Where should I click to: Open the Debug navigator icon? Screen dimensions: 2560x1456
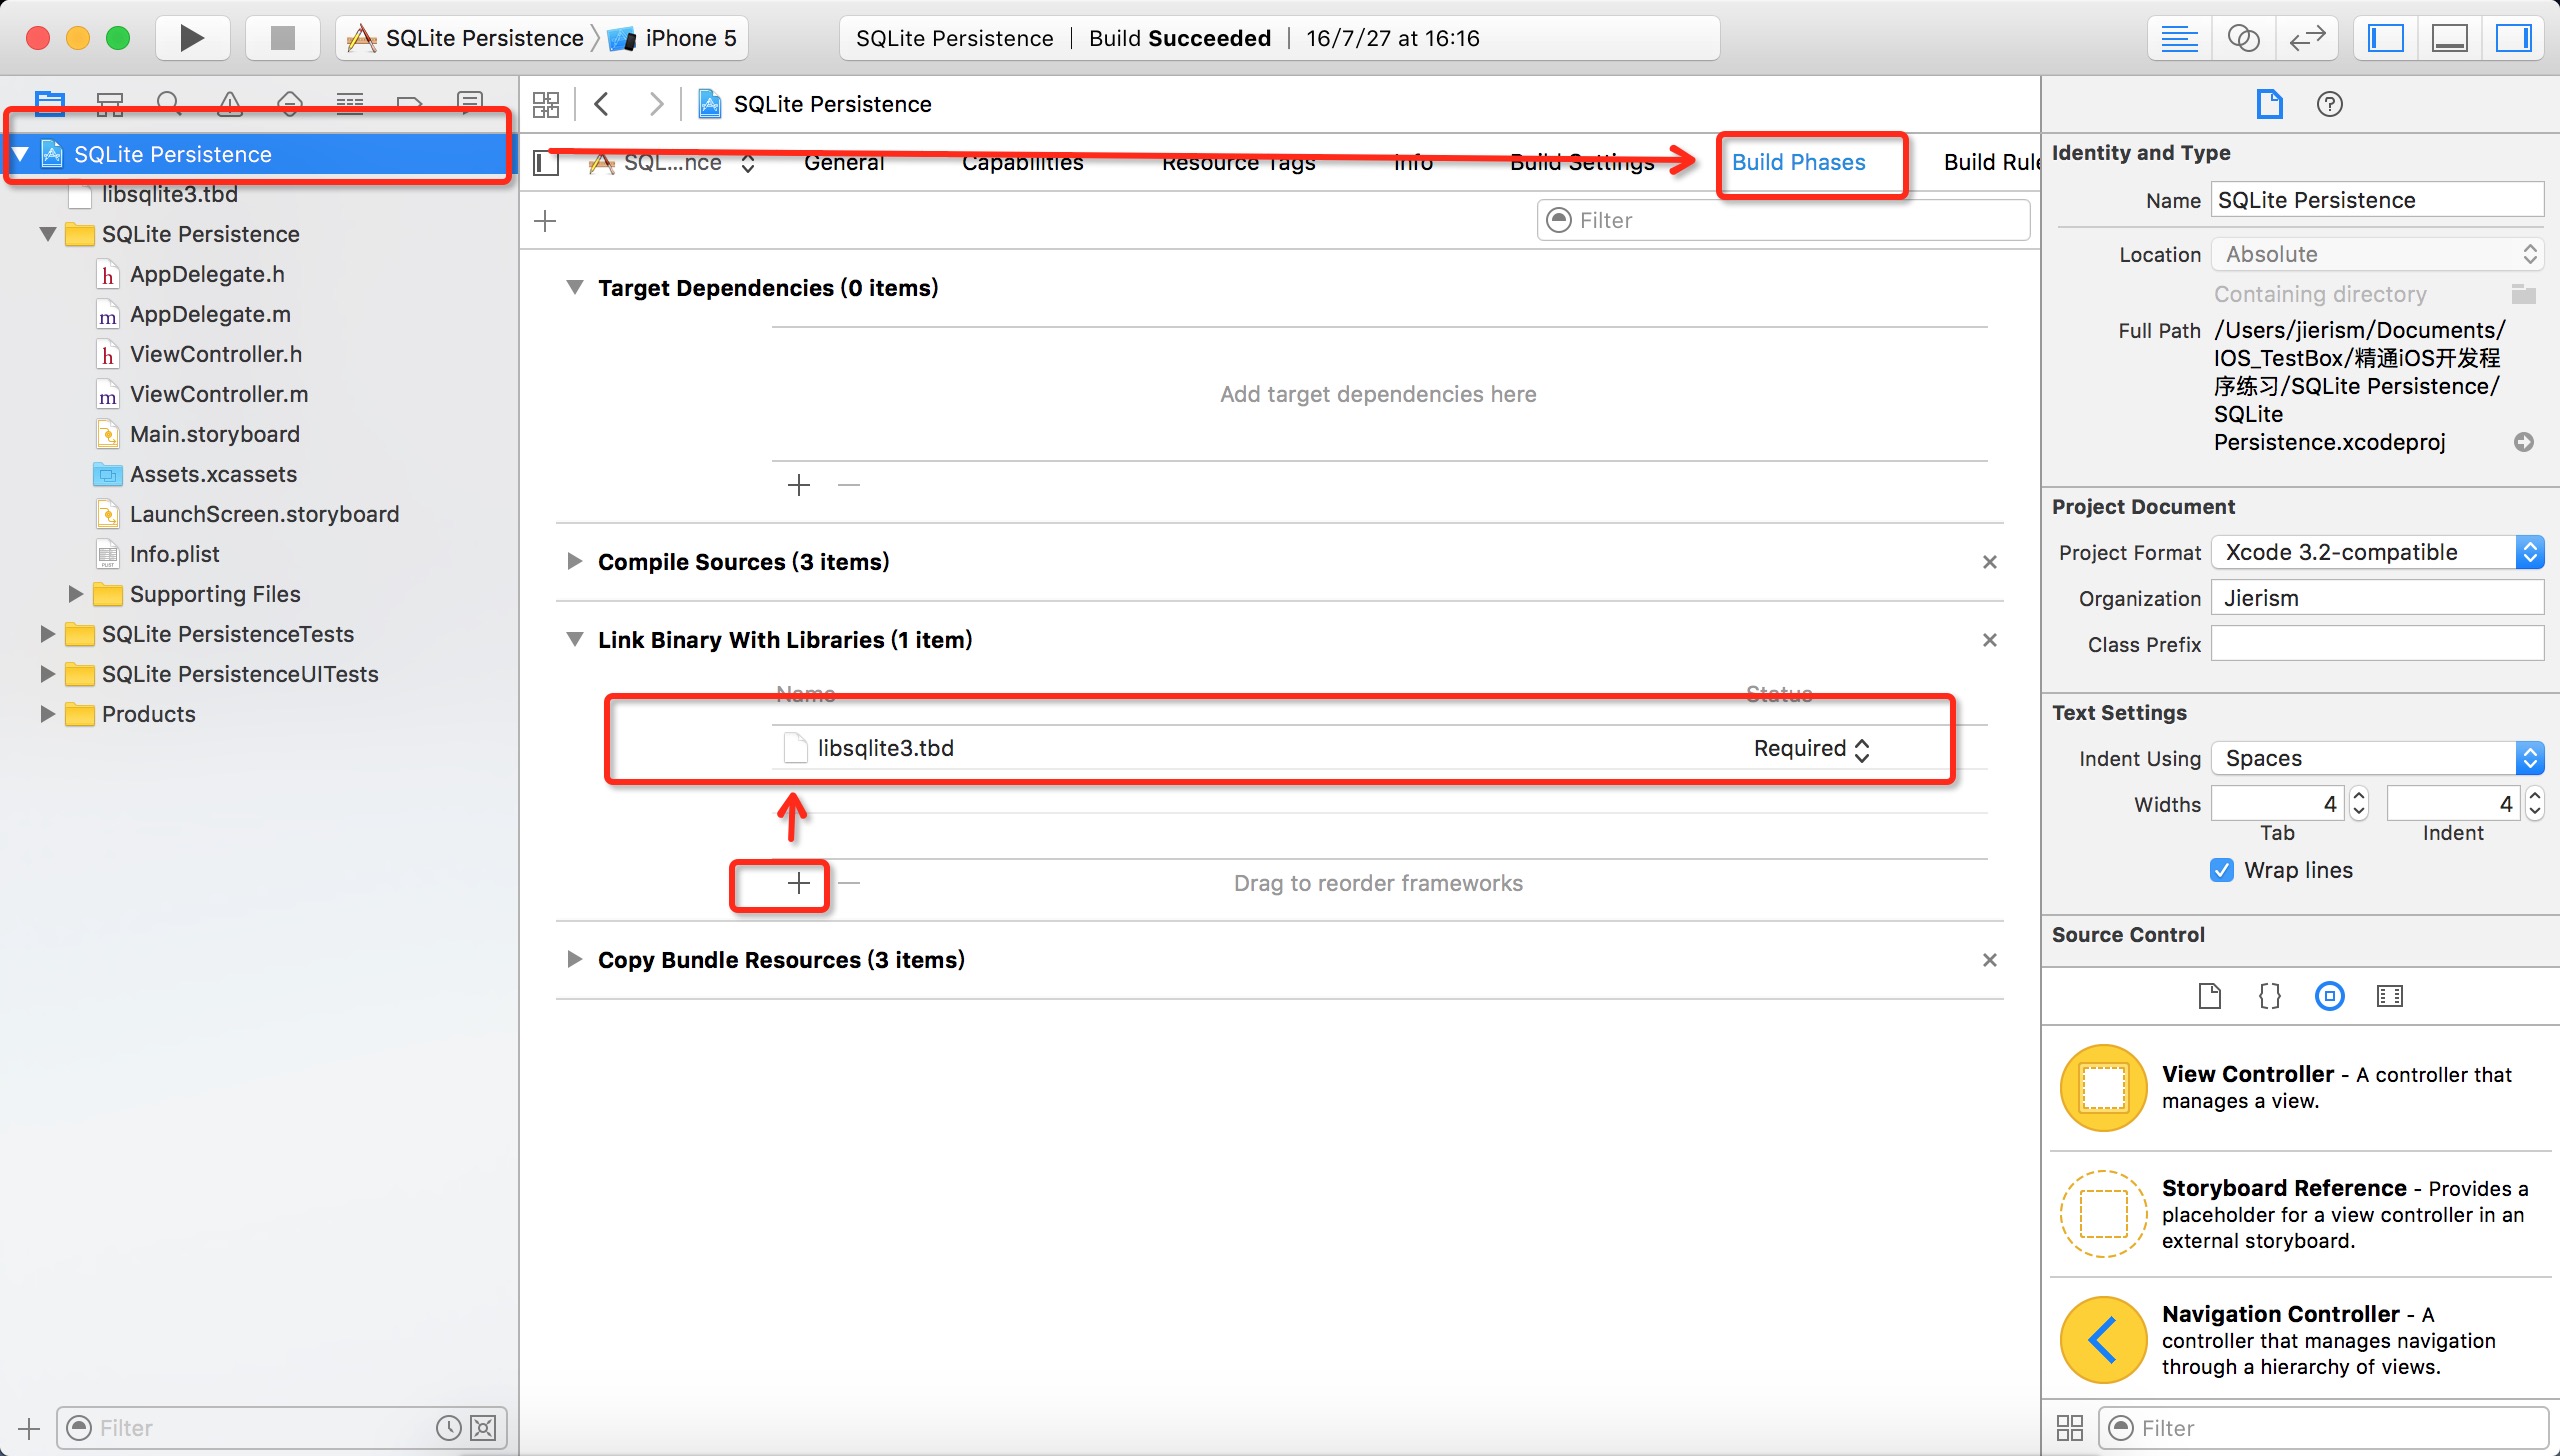click(x=350, y=102)
